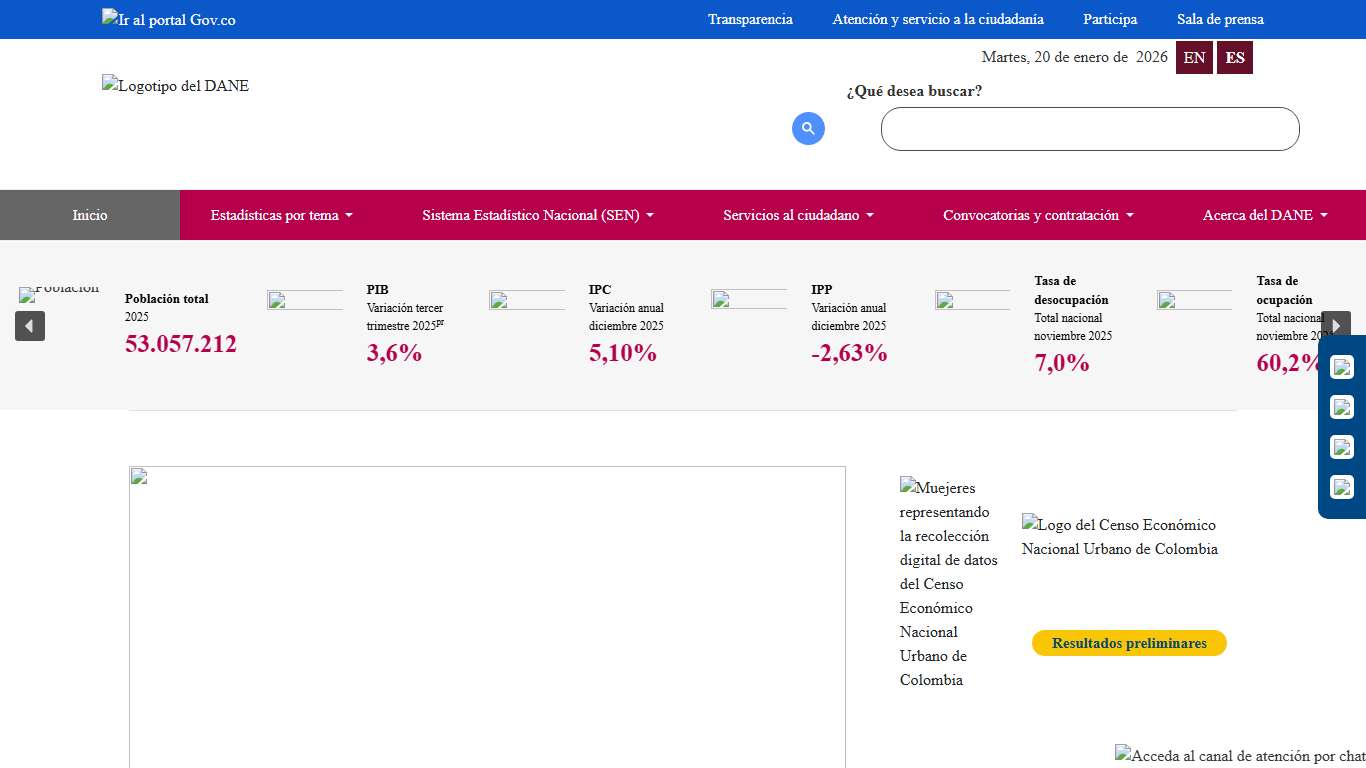Go to the Inicio tab

click(90, 215)
